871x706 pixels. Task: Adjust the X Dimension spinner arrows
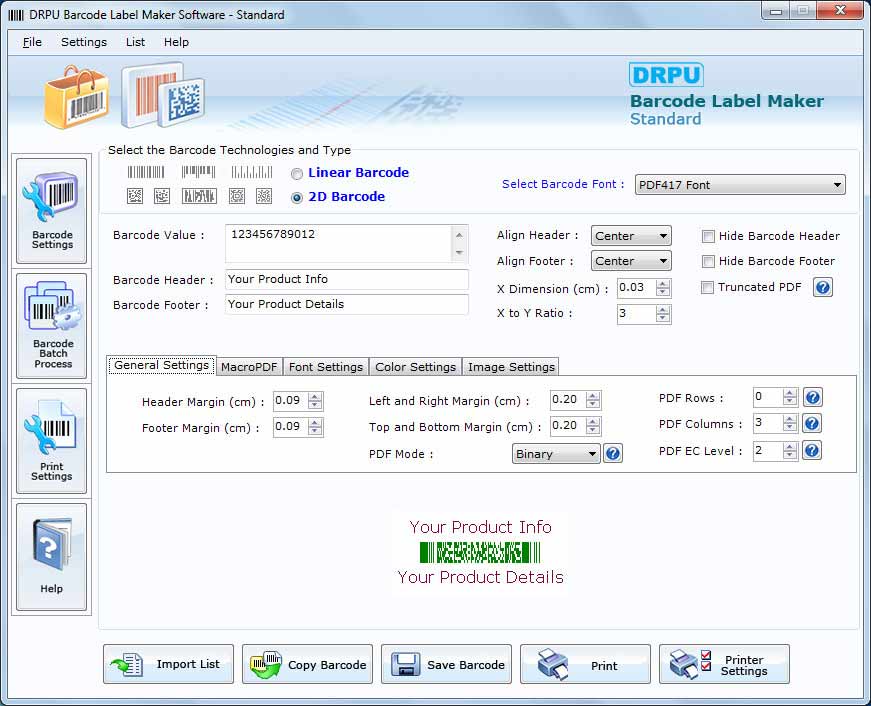tap(663, 288)
